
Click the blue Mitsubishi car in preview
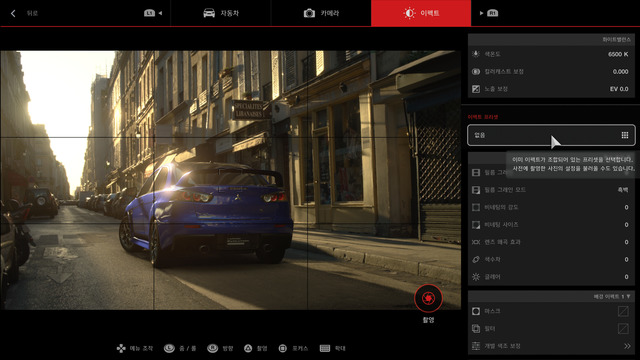tap(206, 214)
